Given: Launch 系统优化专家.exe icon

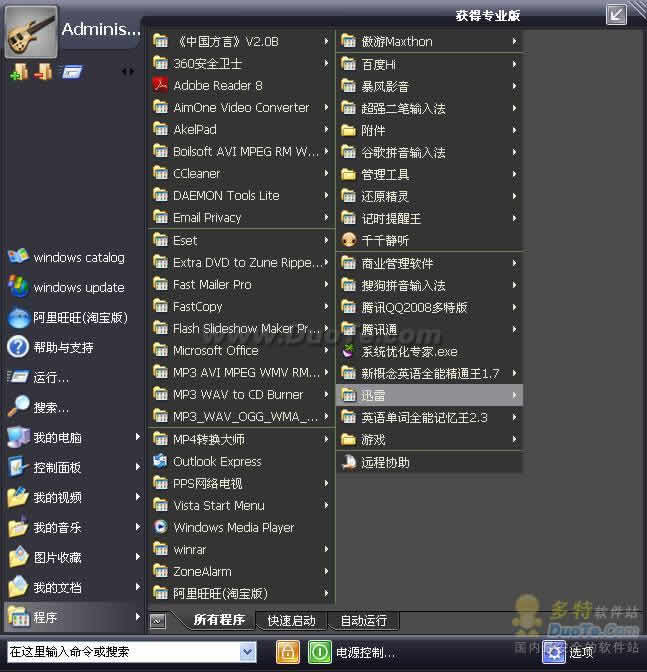Looking at the screenshot, I should coord(349,351).
